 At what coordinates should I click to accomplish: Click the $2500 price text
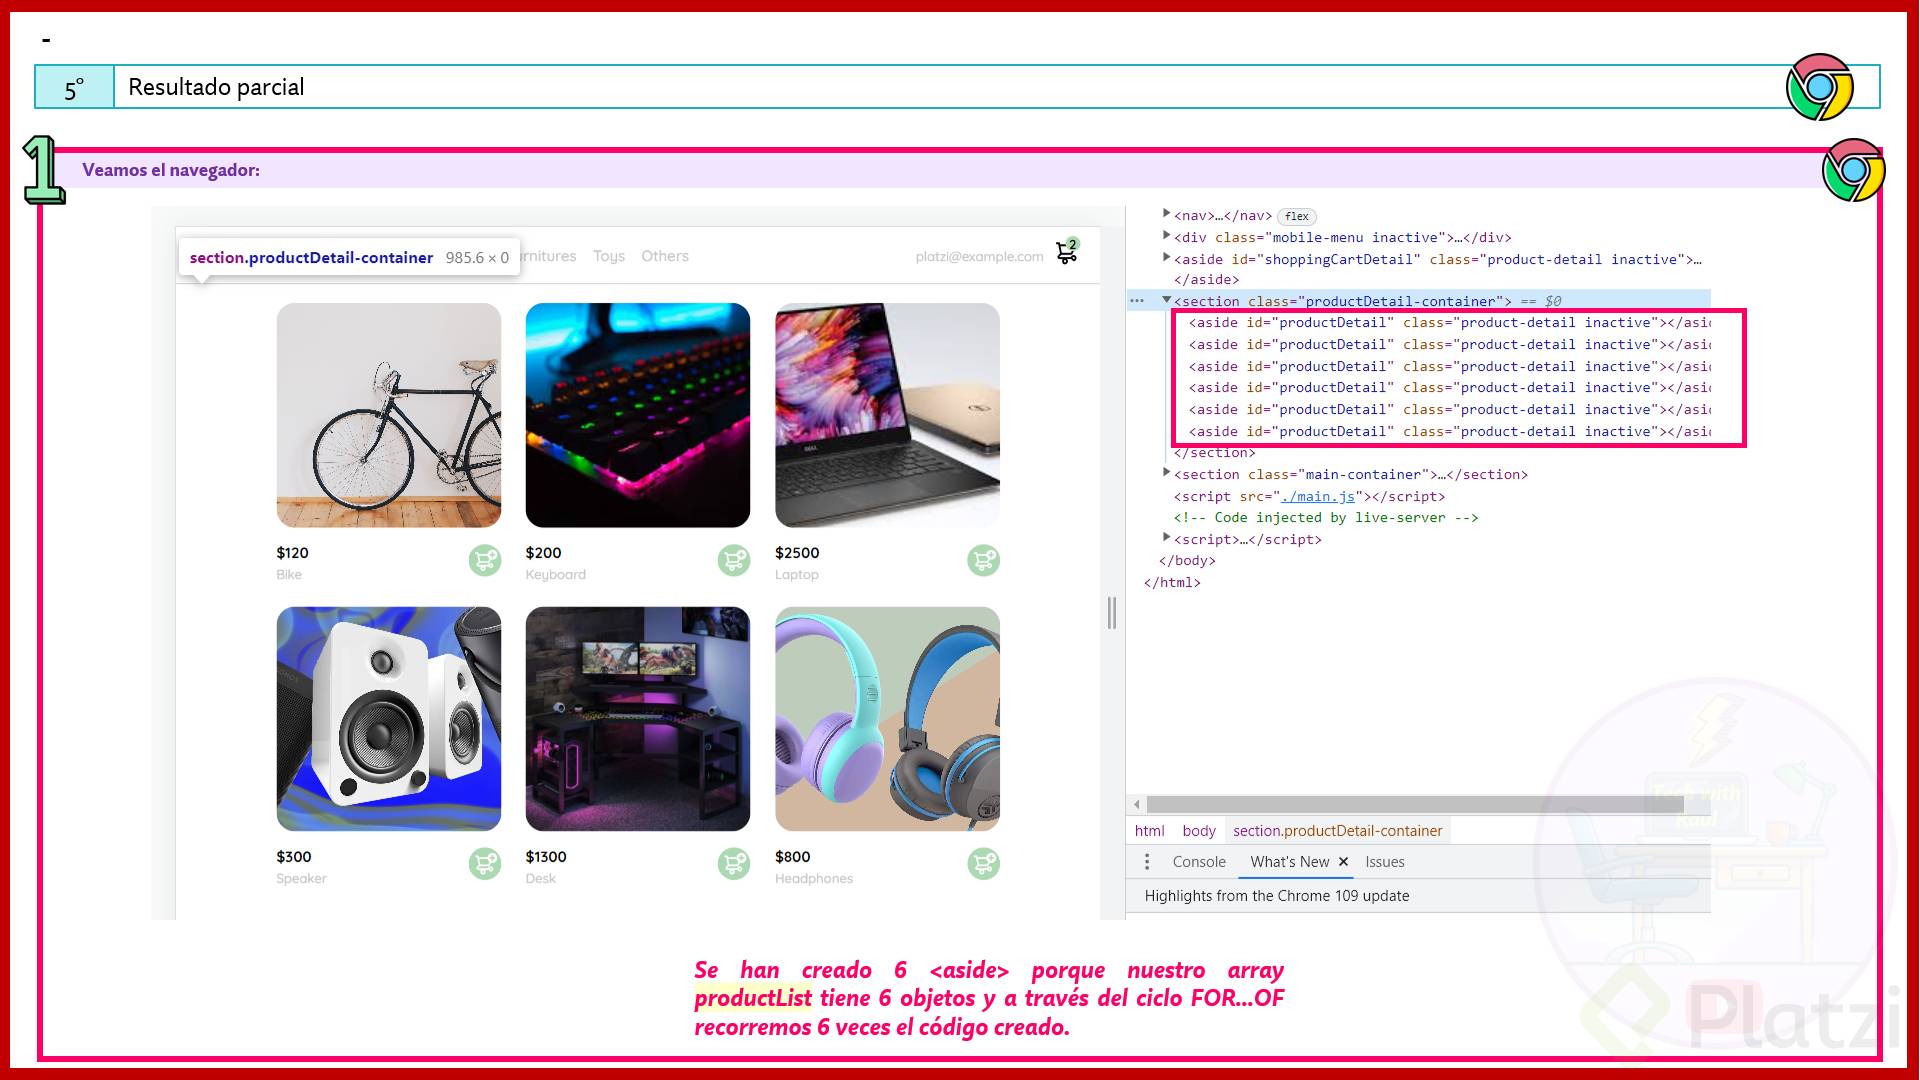pyautogui.click(x=797, y=553)
